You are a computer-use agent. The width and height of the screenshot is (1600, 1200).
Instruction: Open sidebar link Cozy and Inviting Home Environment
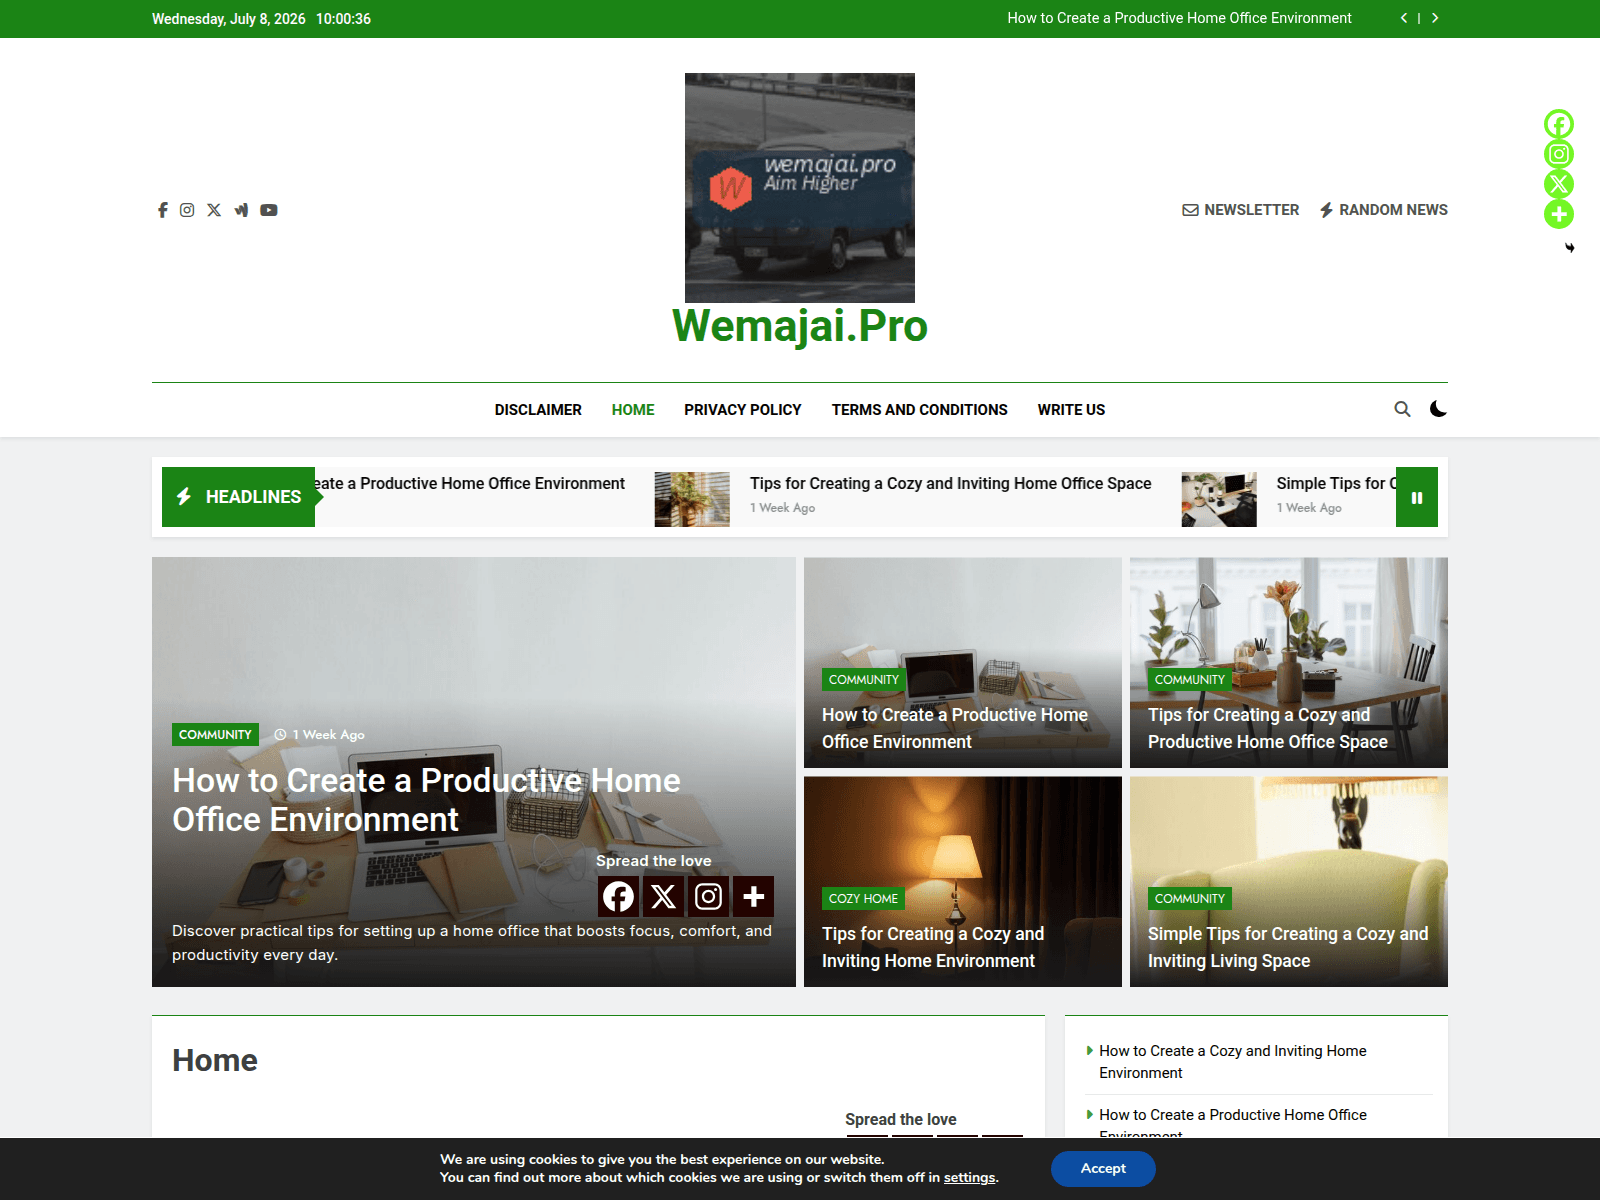pos(1233,1062)
